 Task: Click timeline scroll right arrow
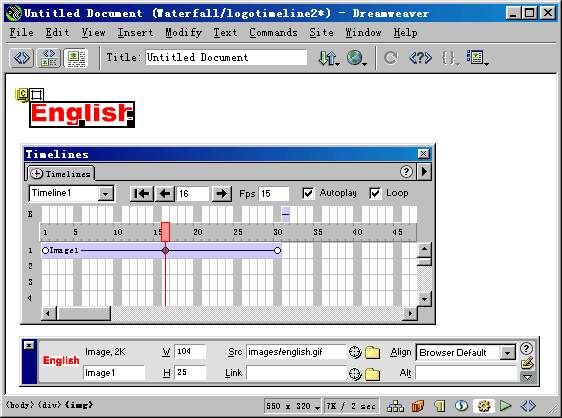click(x=410, y=314)
